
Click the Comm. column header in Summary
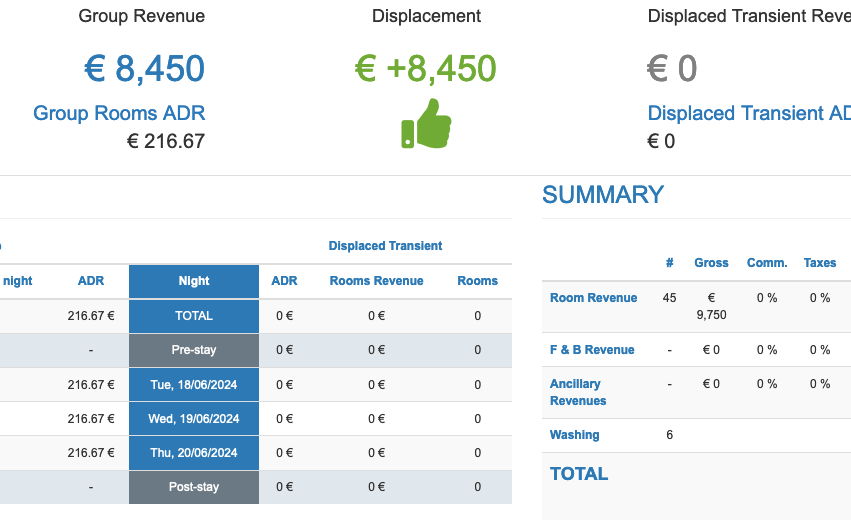click(x=767, y=263)
